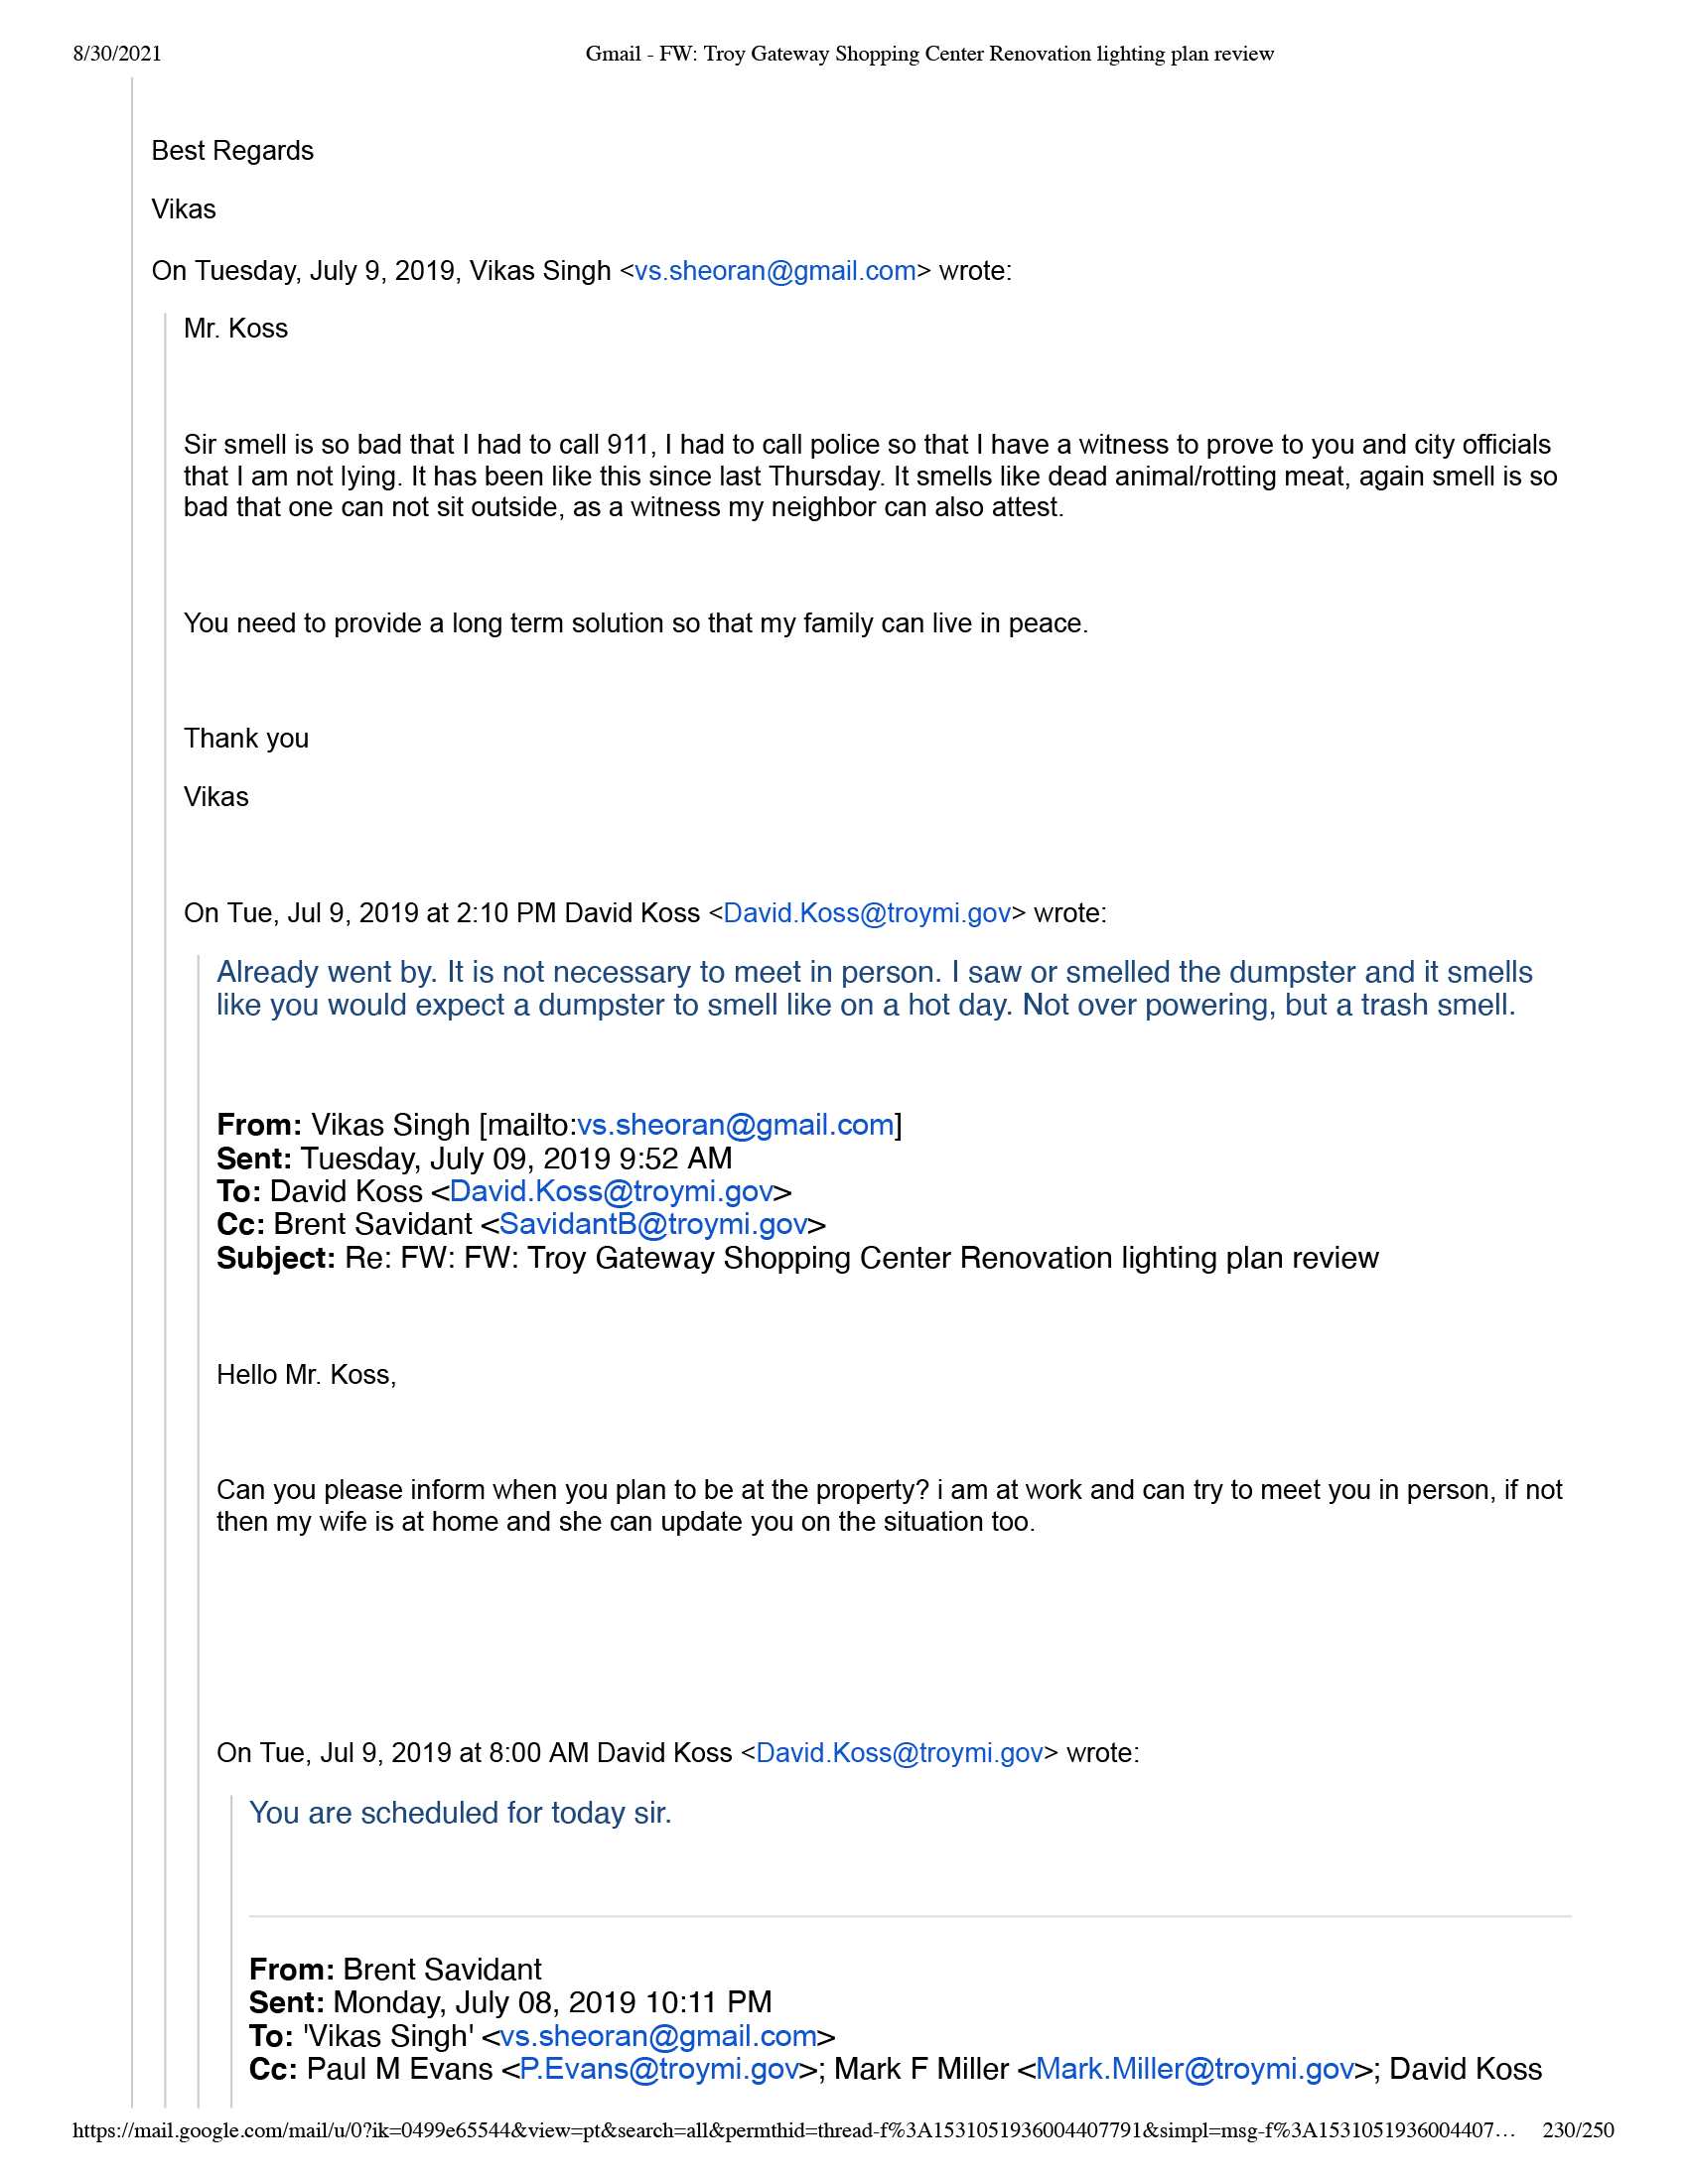Click the mailto vs.sheoran@gmail.com link after From: Vikas Singh
This screenshot has width=1688, height=2184.
click(x=735, y=1125)
